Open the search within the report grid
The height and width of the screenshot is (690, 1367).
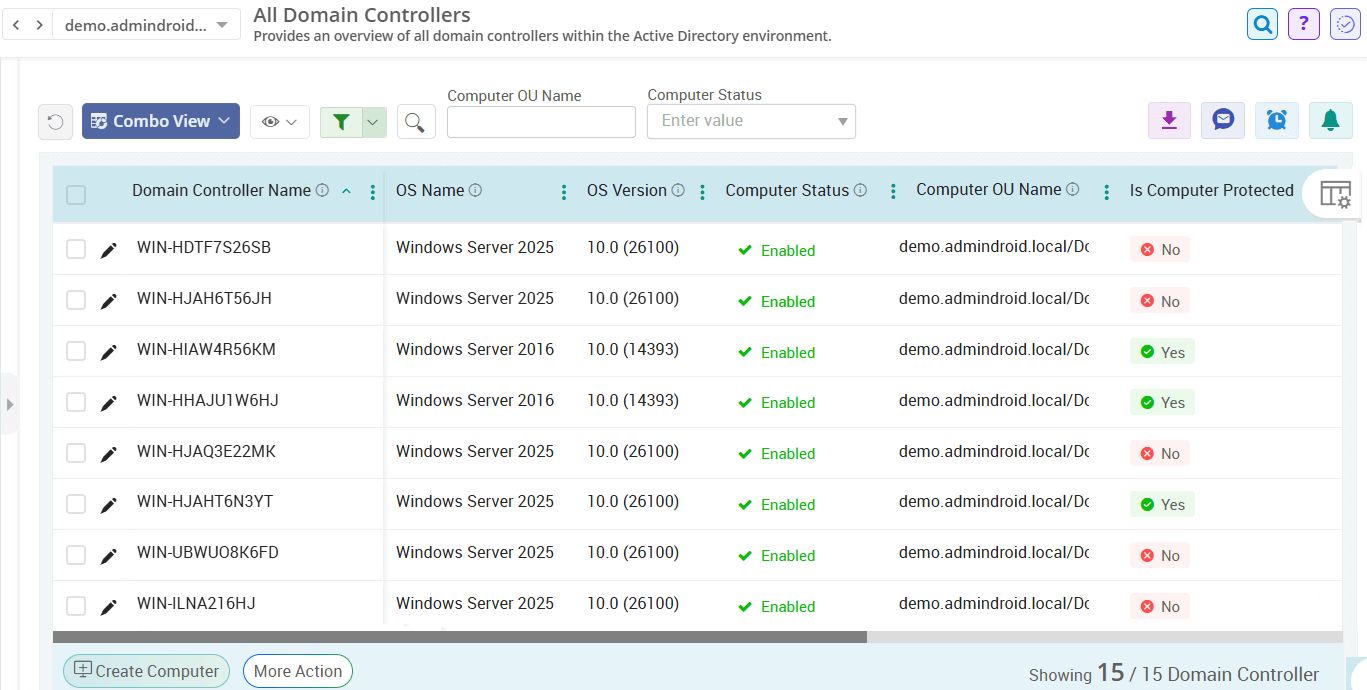pyautogui.click(x=416, y=121)
